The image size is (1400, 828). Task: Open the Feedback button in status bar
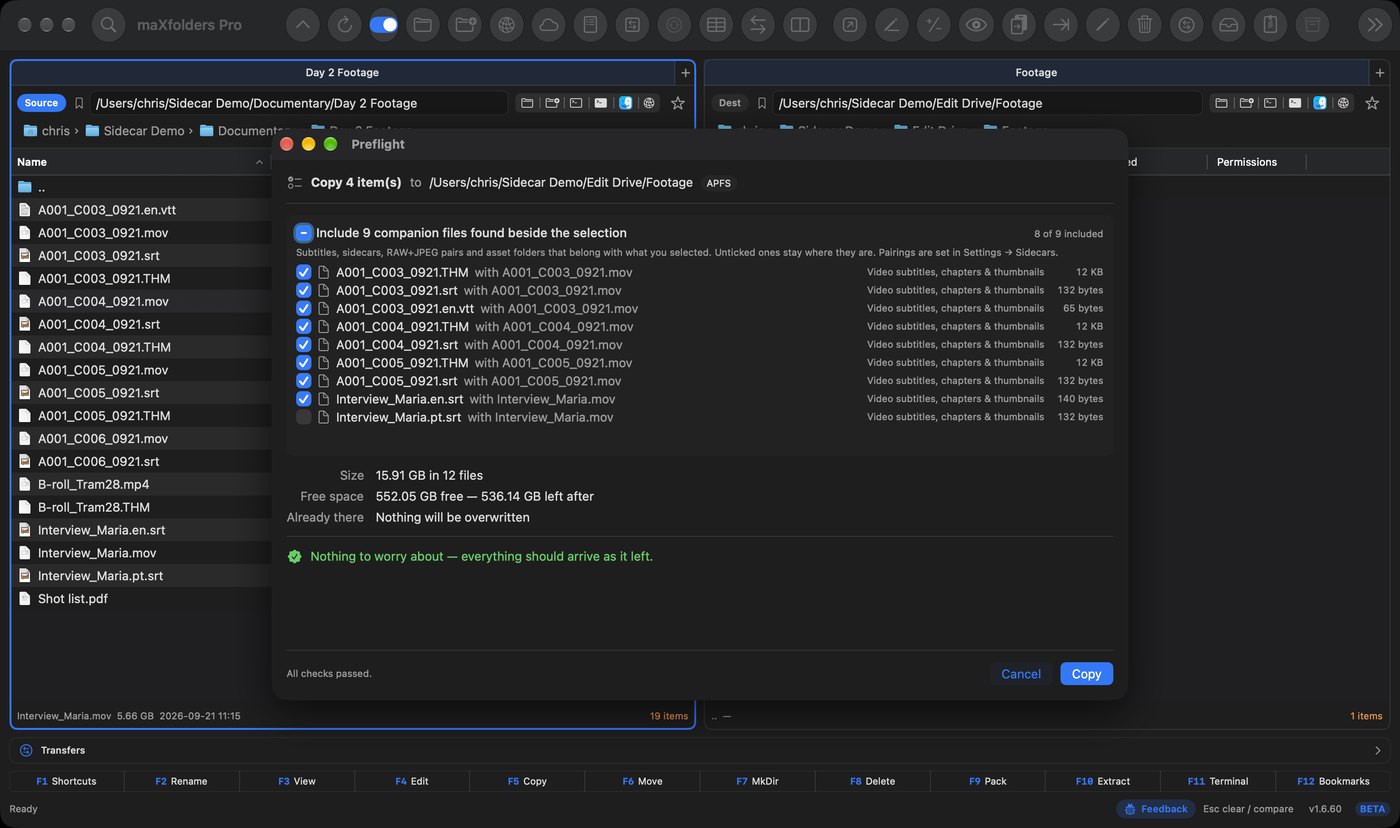pos(1156,809)
